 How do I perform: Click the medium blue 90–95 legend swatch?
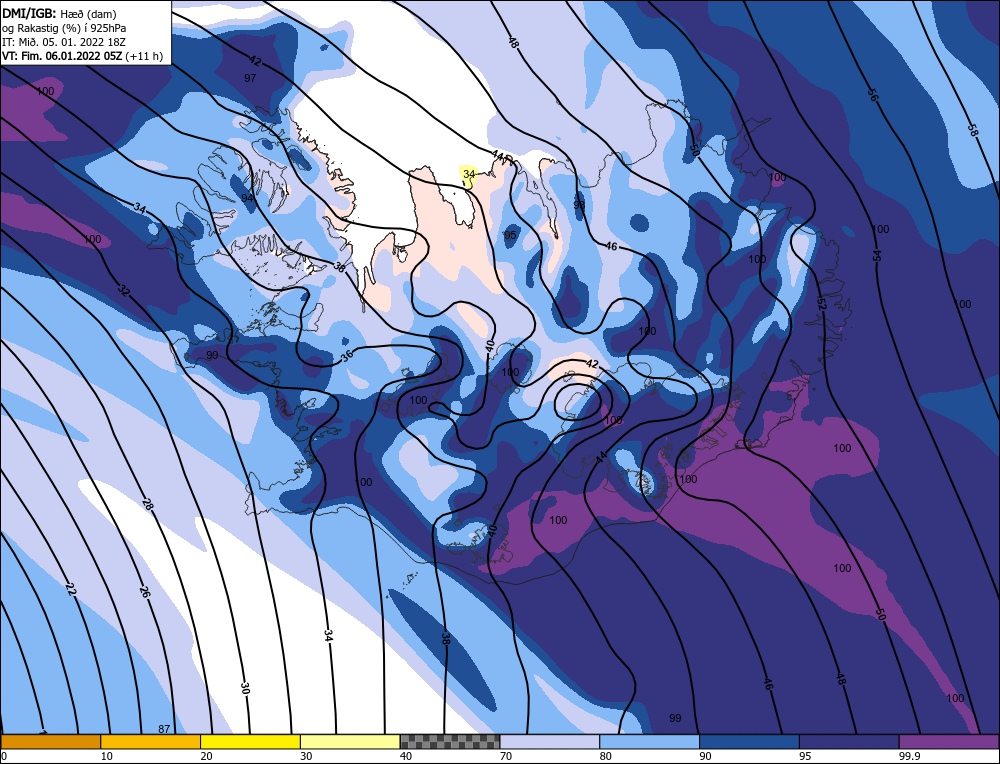[x=749, y=741]
